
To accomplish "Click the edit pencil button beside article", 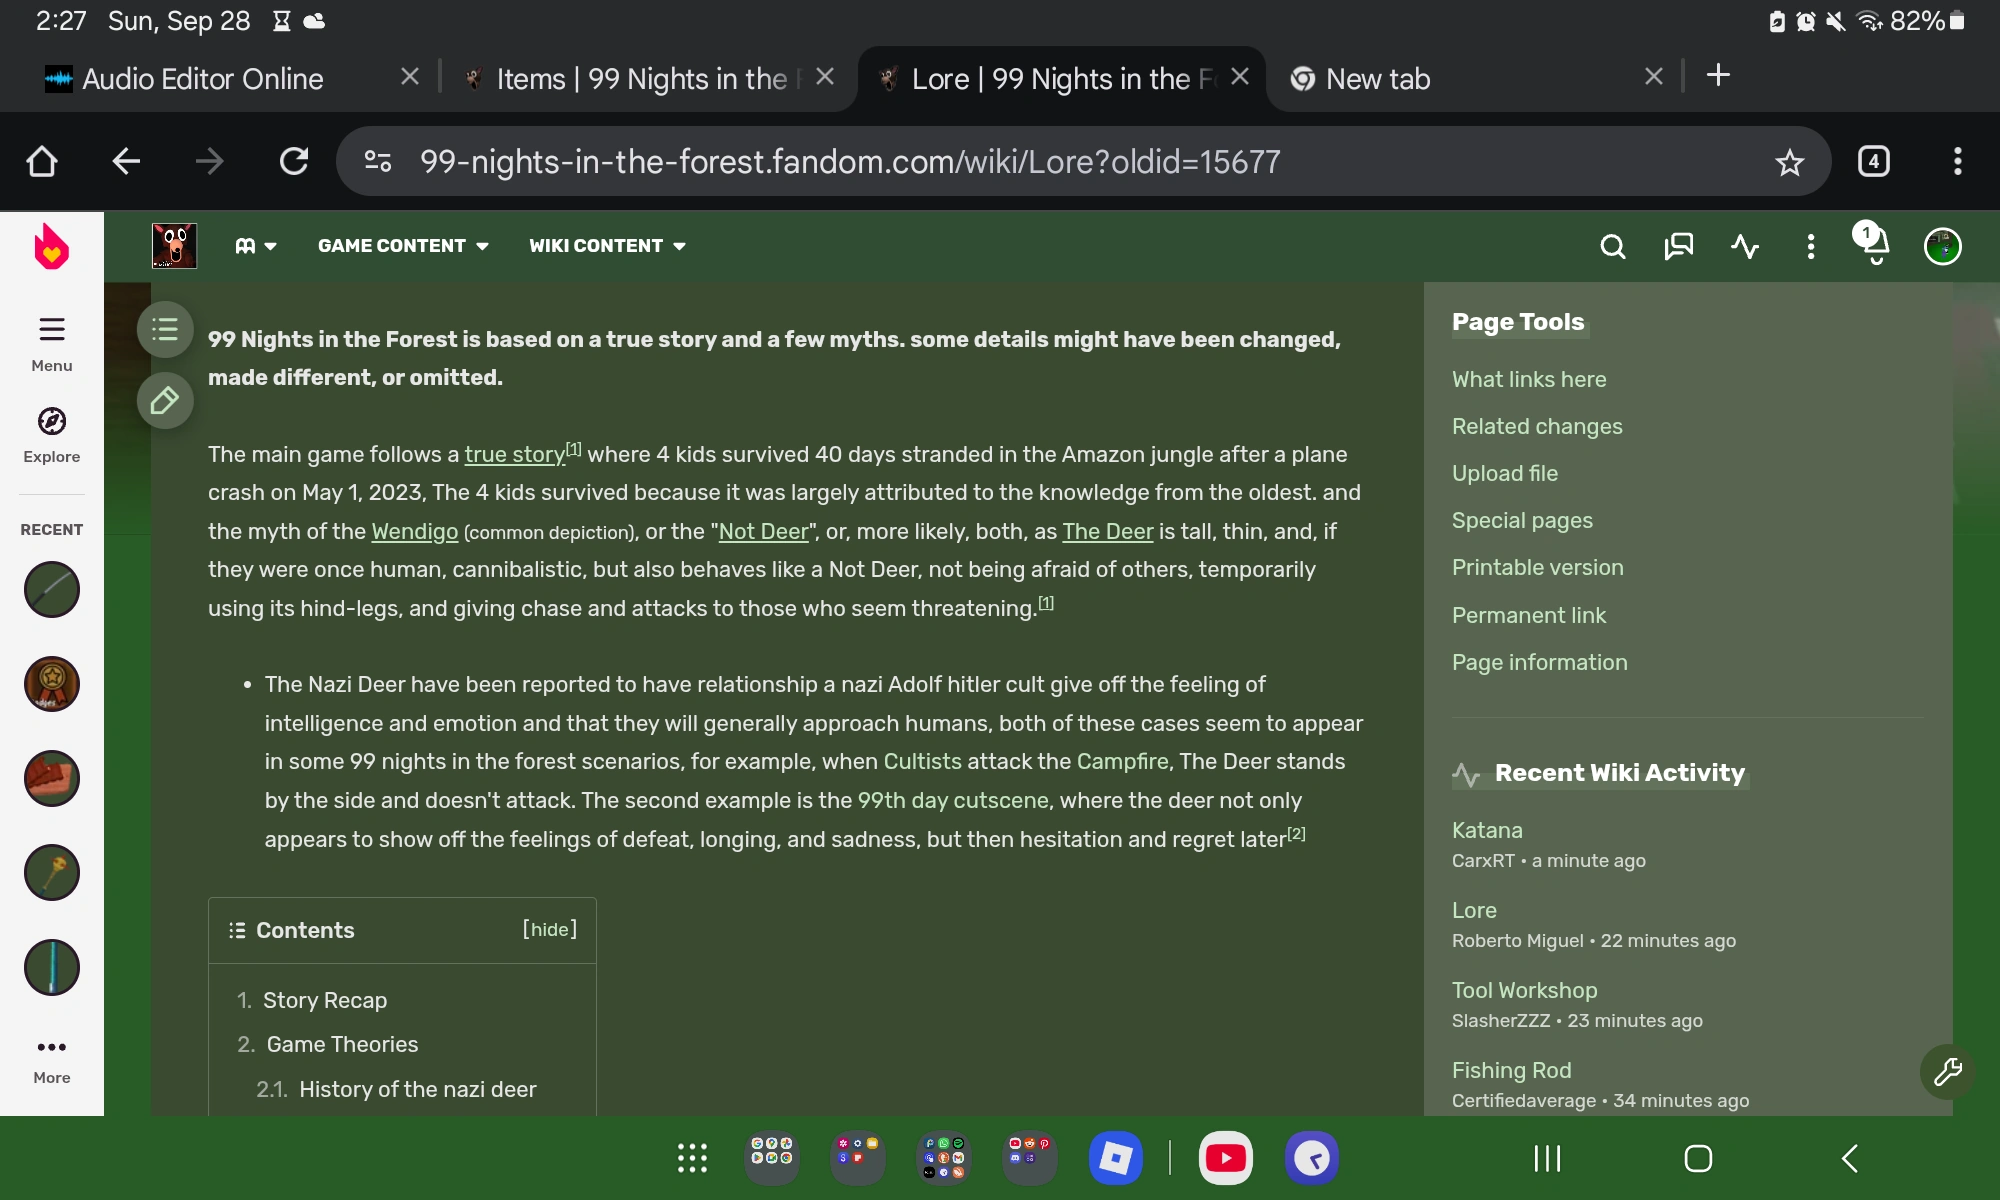I will [x=165, y=401].
